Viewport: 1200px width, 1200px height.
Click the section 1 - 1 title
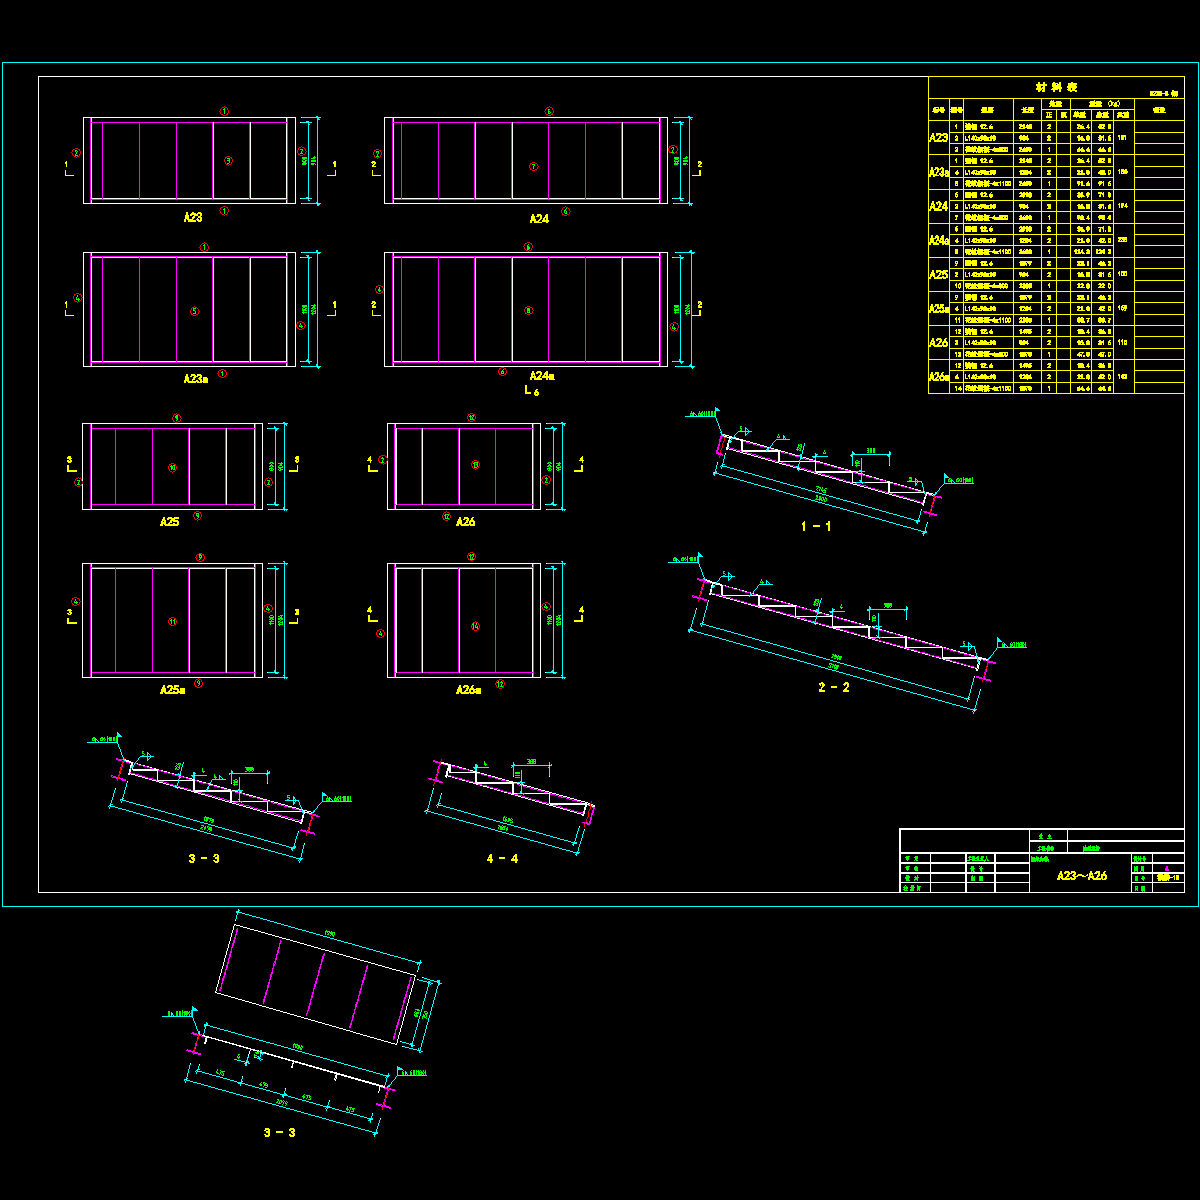[x=815, y=526]
